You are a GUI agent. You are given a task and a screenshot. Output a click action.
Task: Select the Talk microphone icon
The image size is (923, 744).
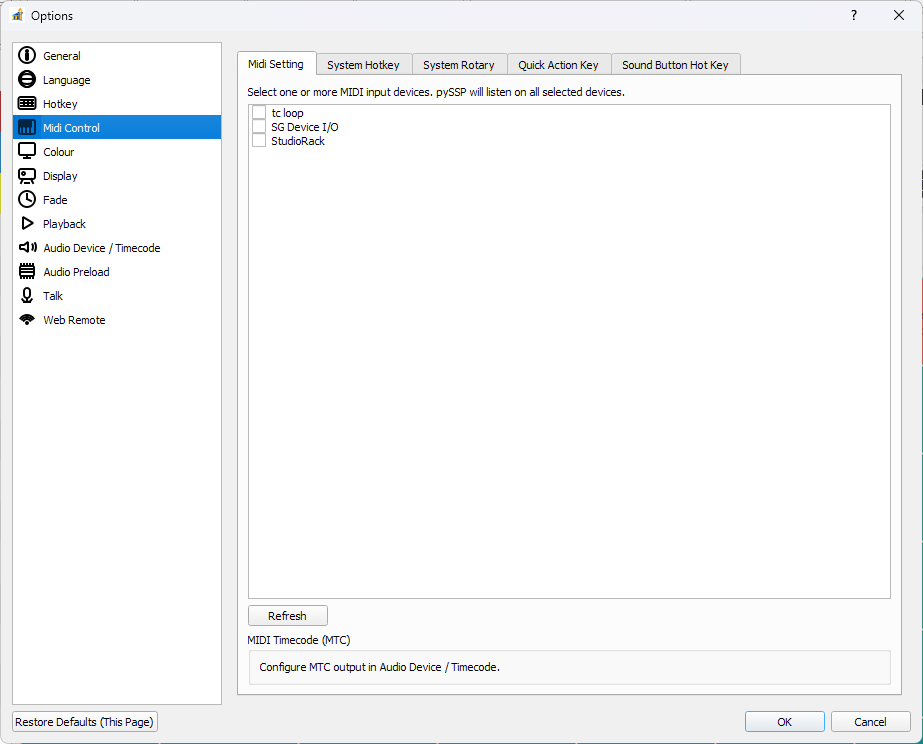28,295
